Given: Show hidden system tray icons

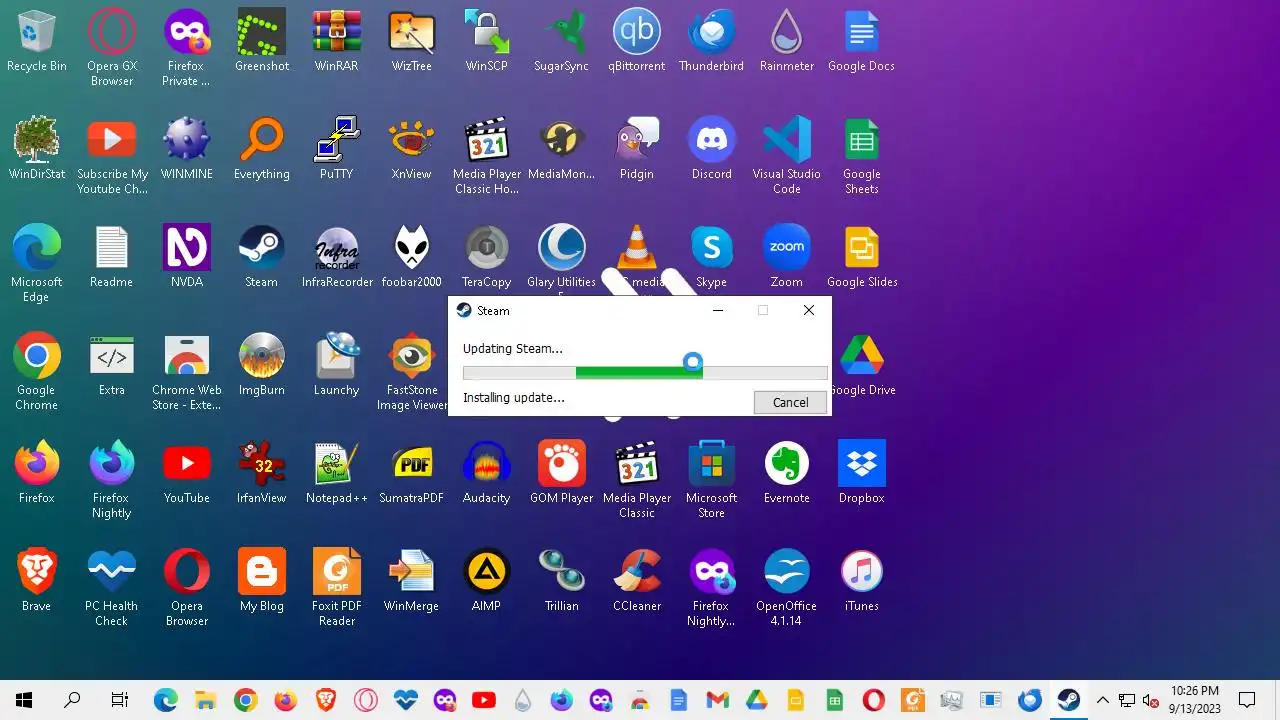Looking at the screenshot, I should click(x=1103, y=700).
